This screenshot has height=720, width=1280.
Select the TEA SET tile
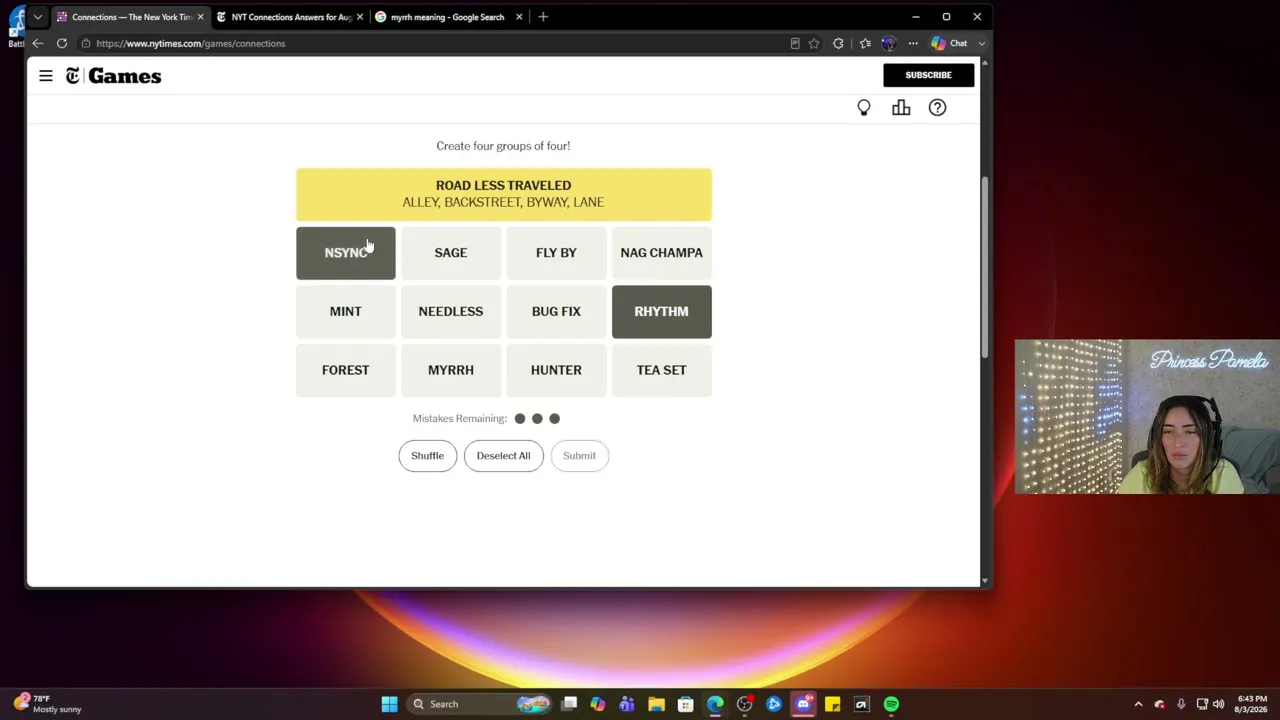click(x=662, y=370)
